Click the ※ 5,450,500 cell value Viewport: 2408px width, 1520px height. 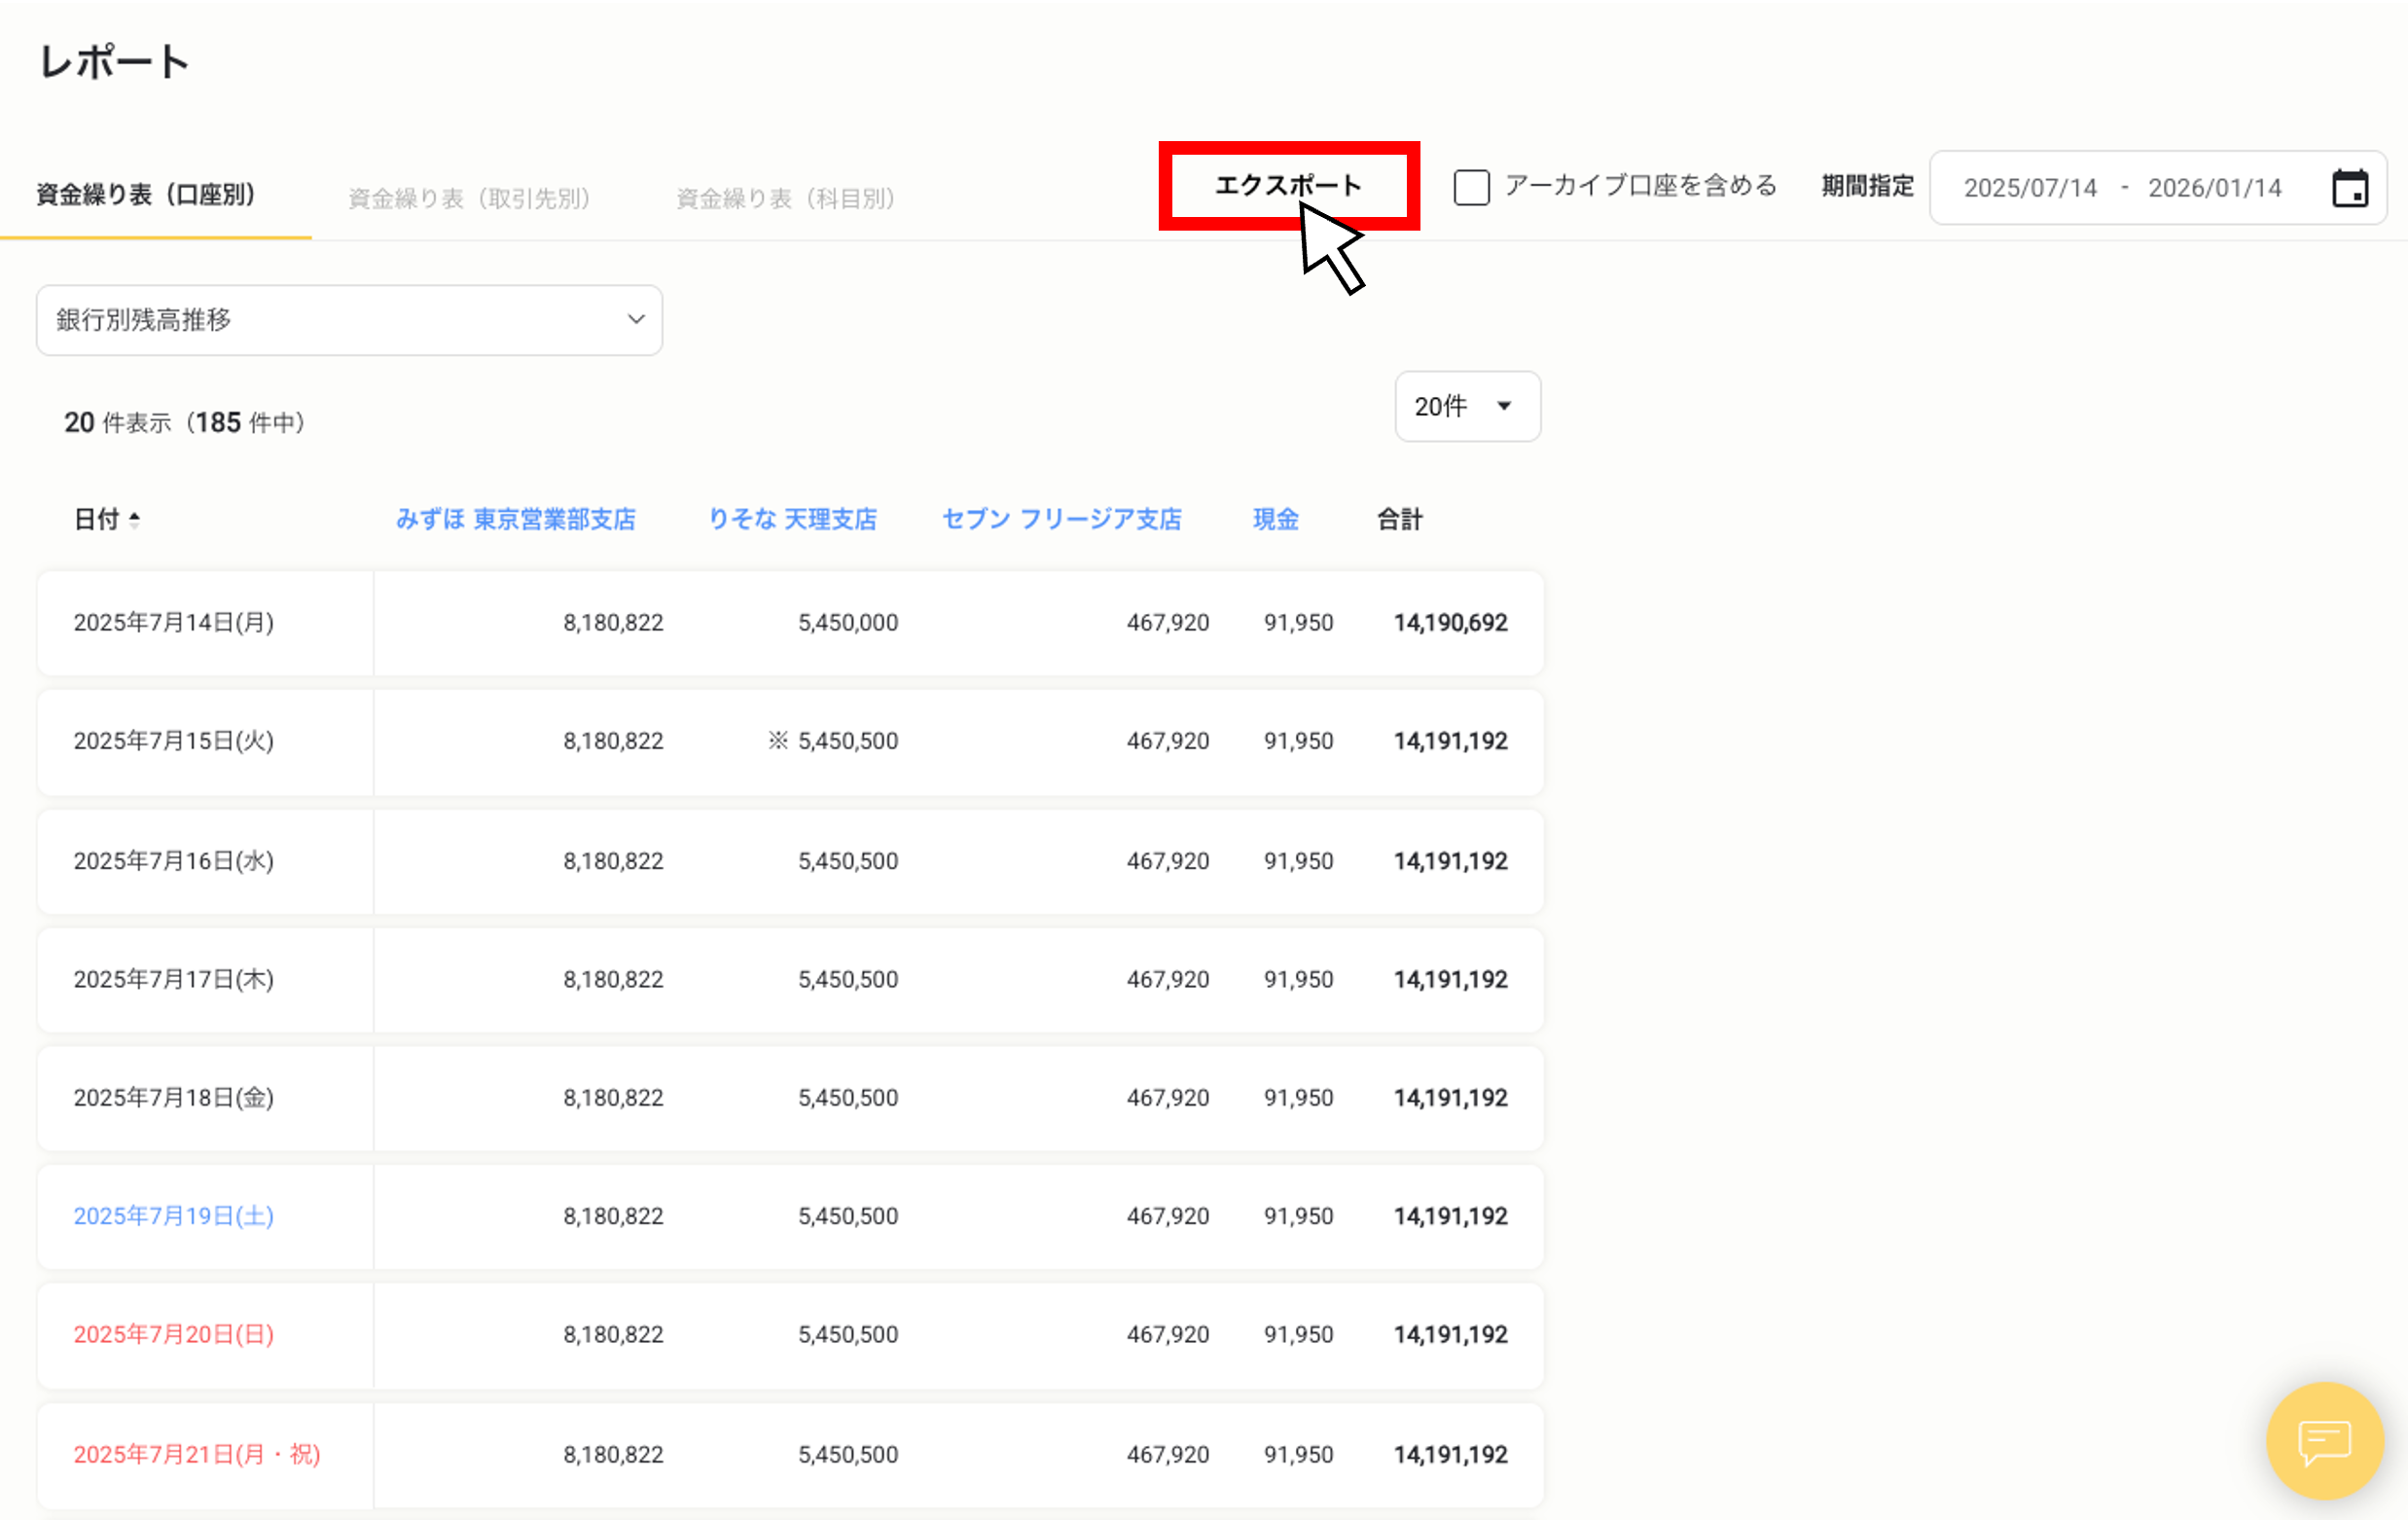(x=833, y=741)
